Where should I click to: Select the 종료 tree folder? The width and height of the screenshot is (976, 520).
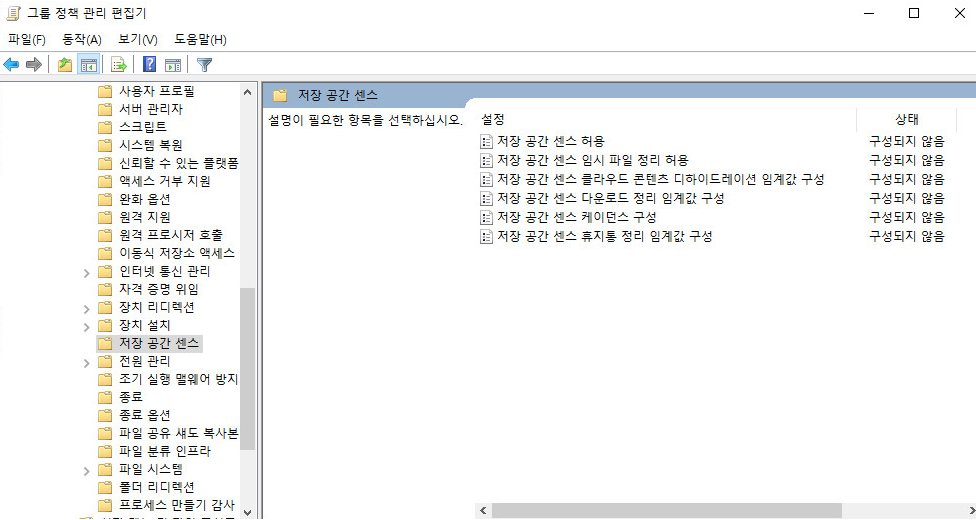131,397
